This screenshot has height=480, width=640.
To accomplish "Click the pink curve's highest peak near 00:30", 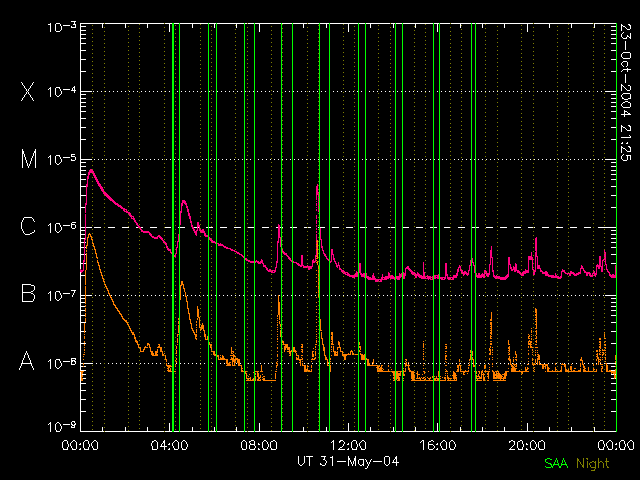I will 91,170.
